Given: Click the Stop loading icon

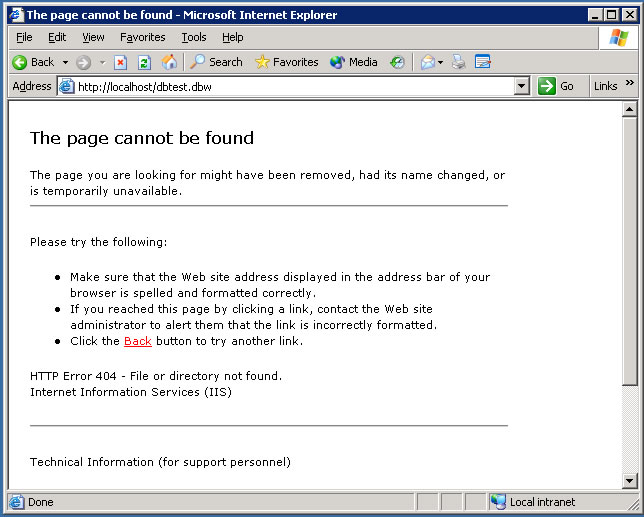Looking at the screenshot, I should click(x=121, y=62).
